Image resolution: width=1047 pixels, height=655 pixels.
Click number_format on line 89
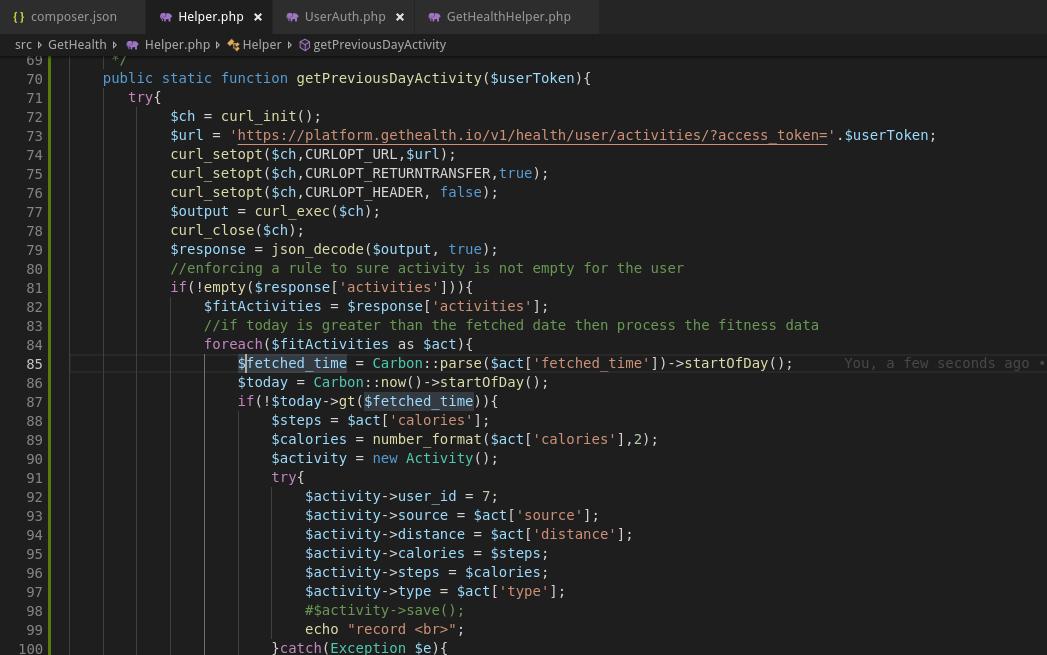pos(427,439)
